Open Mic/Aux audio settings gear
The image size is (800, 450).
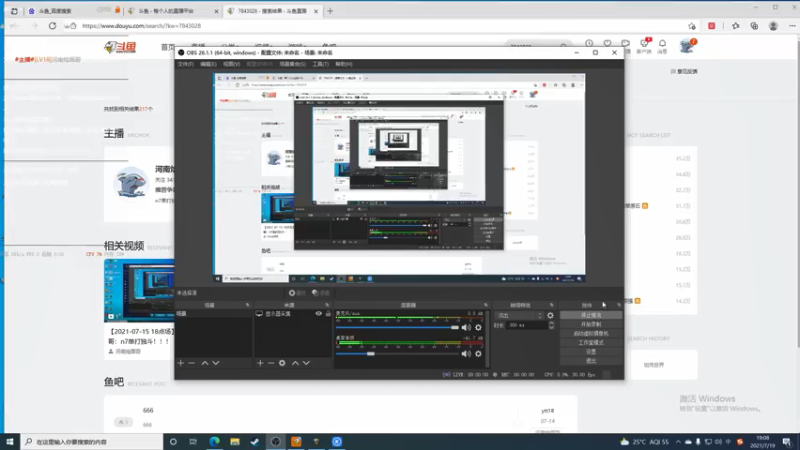click(478, 328)
